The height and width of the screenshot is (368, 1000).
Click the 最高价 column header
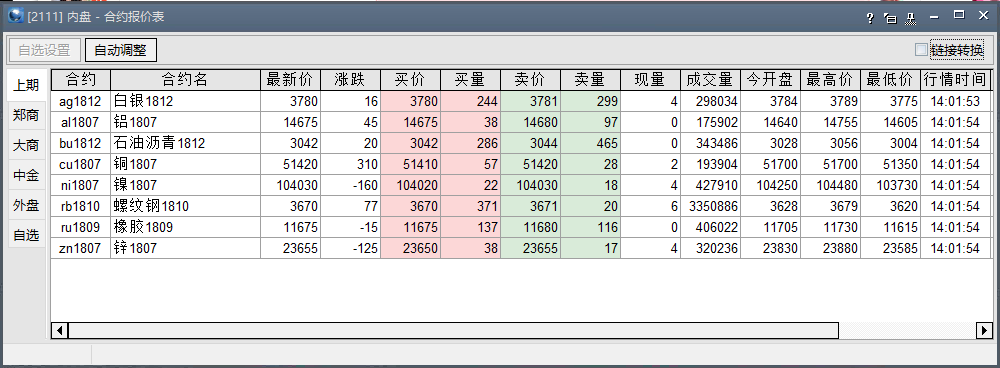pos(830,80)
